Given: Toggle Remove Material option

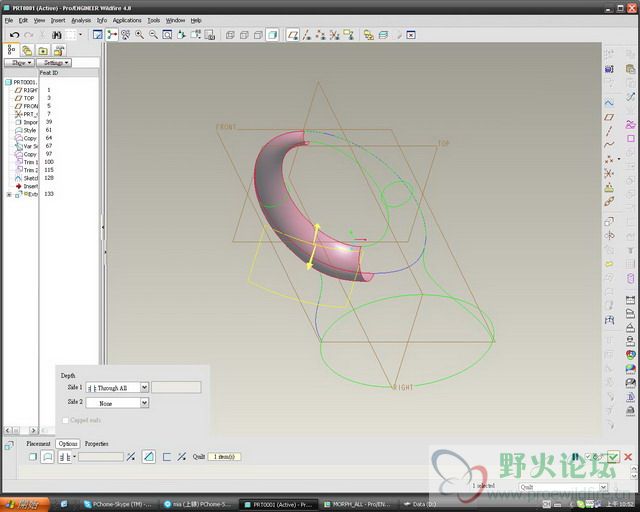Looking at the screenshot, I should (x=149, y=456).
